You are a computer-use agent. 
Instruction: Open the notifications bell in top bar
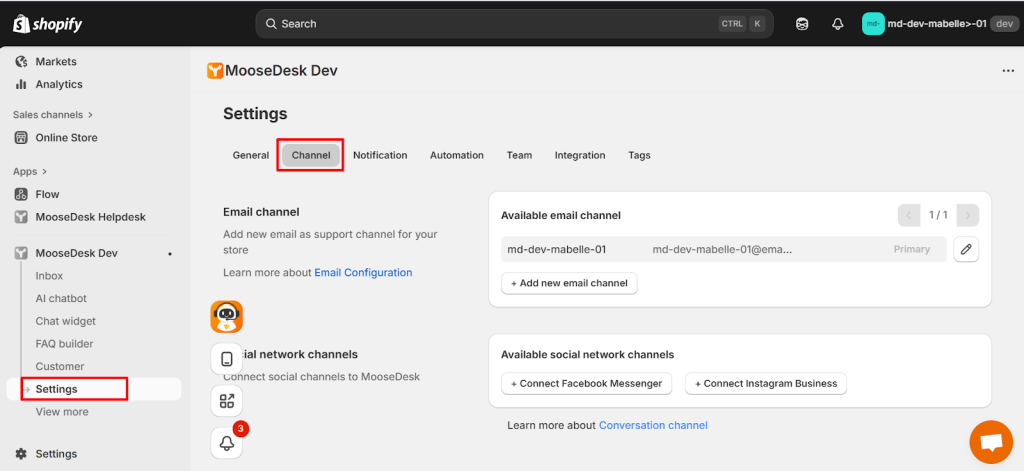(x=837, y=24)
